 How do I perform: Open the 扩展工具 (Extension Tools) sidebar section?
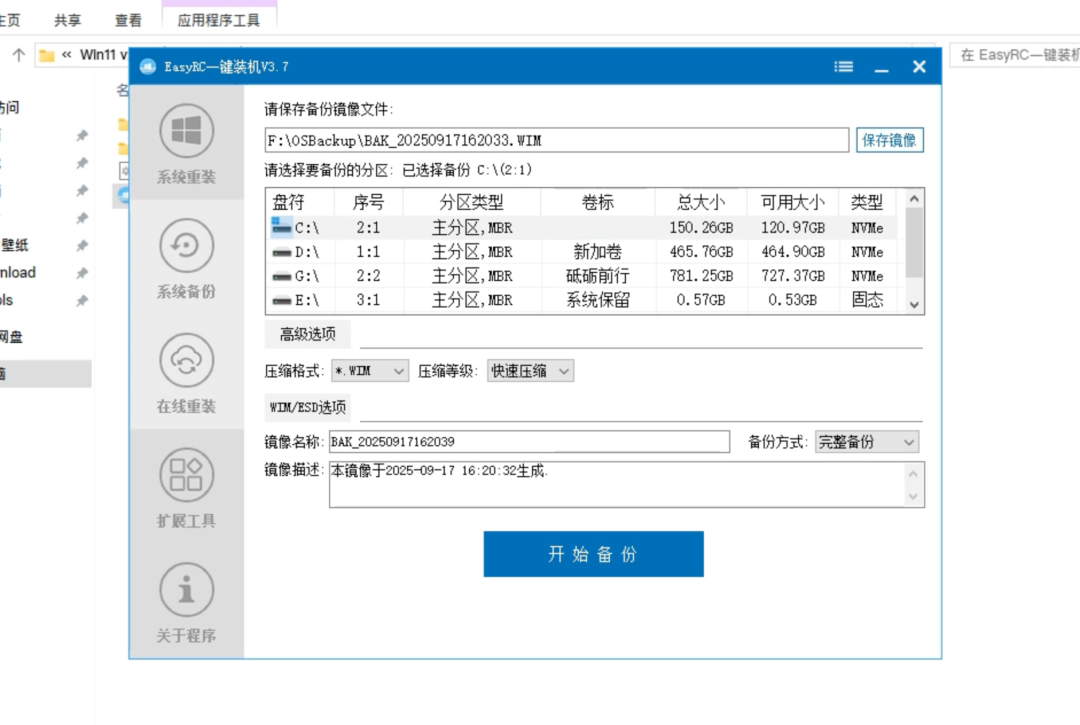(186, 487)
